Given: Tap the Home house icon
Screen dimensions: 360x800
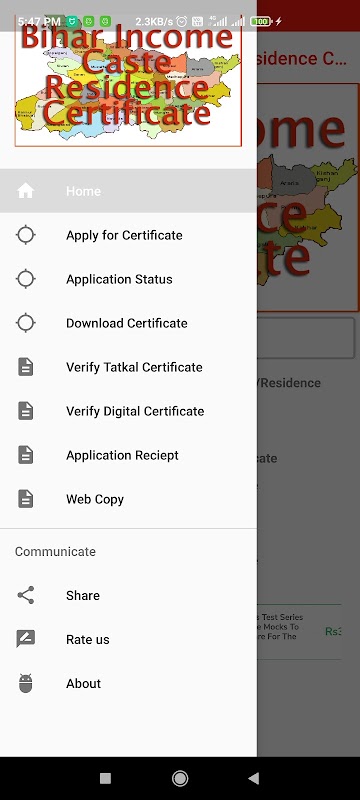Looking at the screenshot, I should [25, 191].
